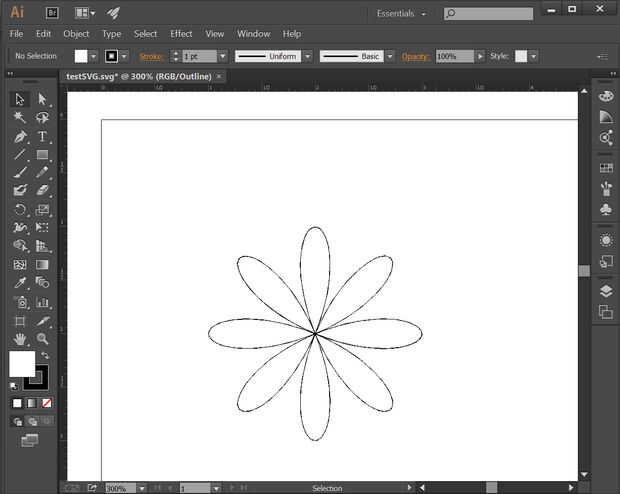Select the Blend tool

42,282
